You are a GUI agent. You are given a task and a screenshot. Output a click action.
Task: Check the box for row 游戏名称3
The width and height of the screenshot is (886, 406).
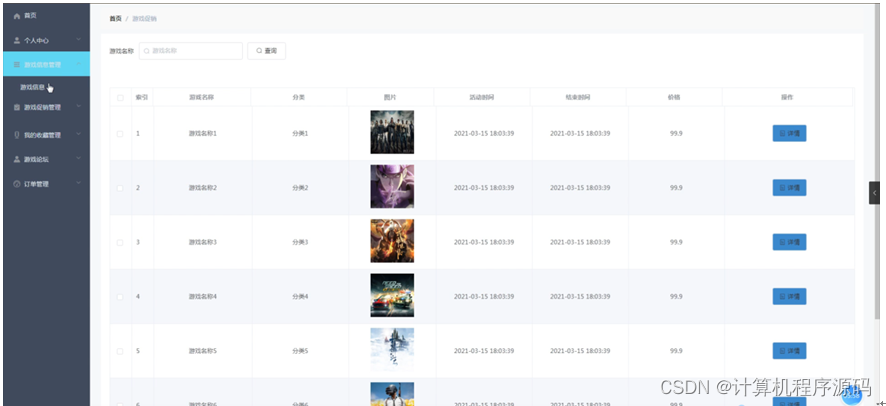[x=120, y=242]
